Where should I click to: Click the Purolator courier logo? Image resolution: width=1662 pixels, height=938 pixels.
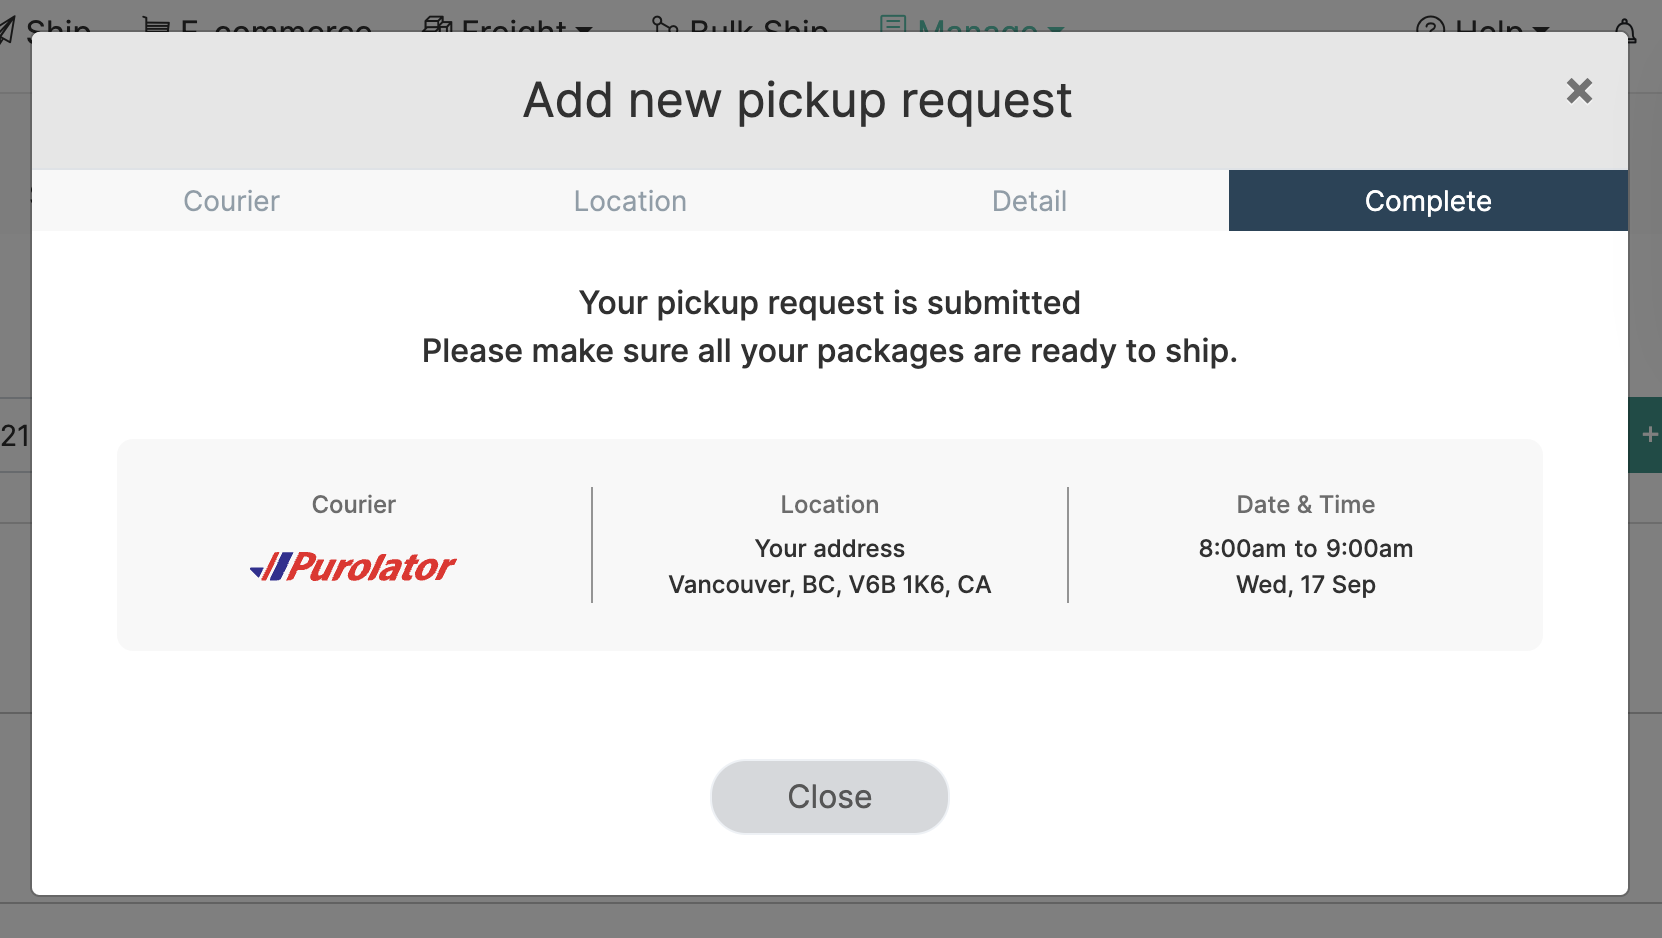pos(353,567)
